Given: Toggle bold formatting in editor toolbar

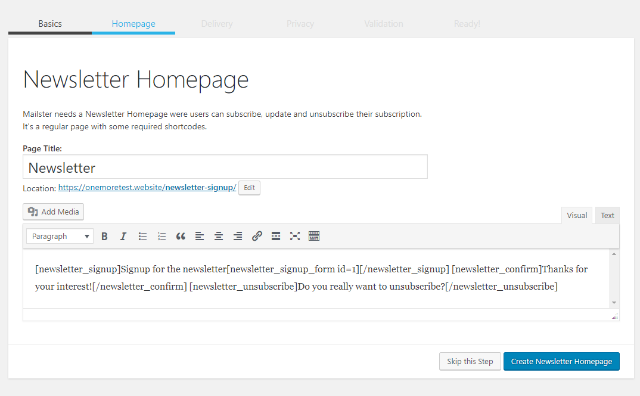Looking at the screenshot, I should pos(104,236).
